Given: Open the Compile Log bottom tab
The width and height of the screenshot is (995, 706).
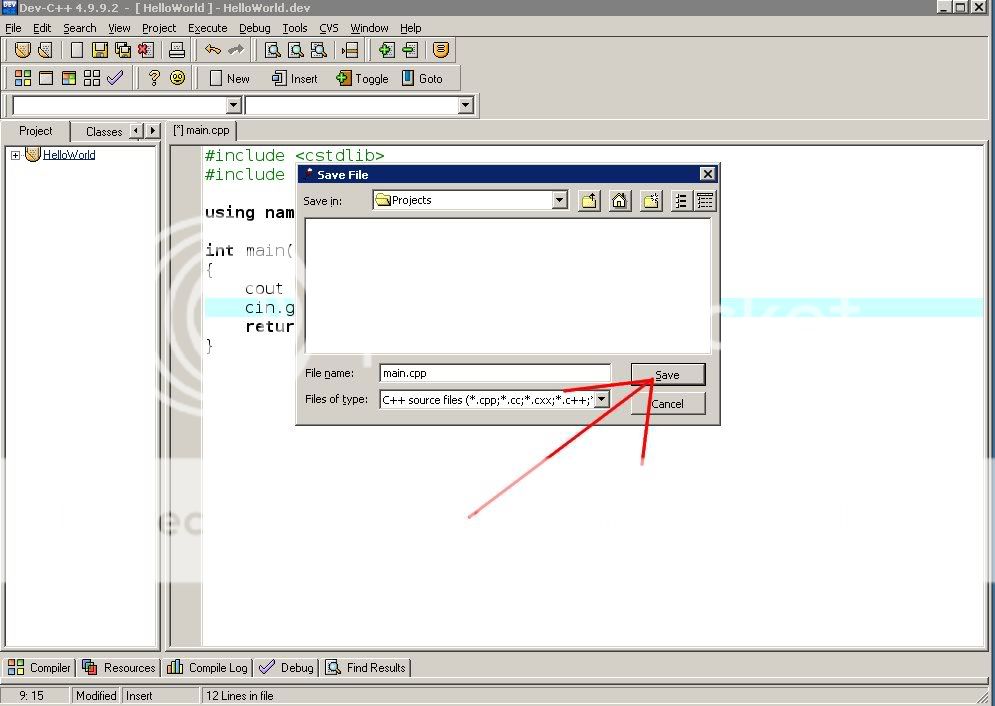Looking at the screenshot, I should [x=208, y=667].
